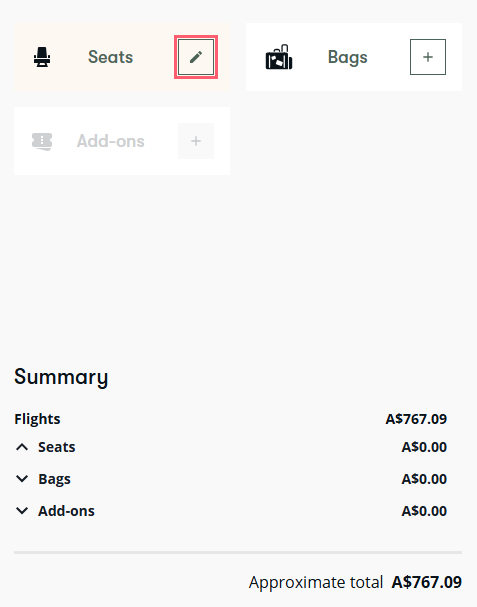The height and width of the screenshot is (607, 477).
Task: Click the Flights price A$767.09
Action: coord(416,419)
